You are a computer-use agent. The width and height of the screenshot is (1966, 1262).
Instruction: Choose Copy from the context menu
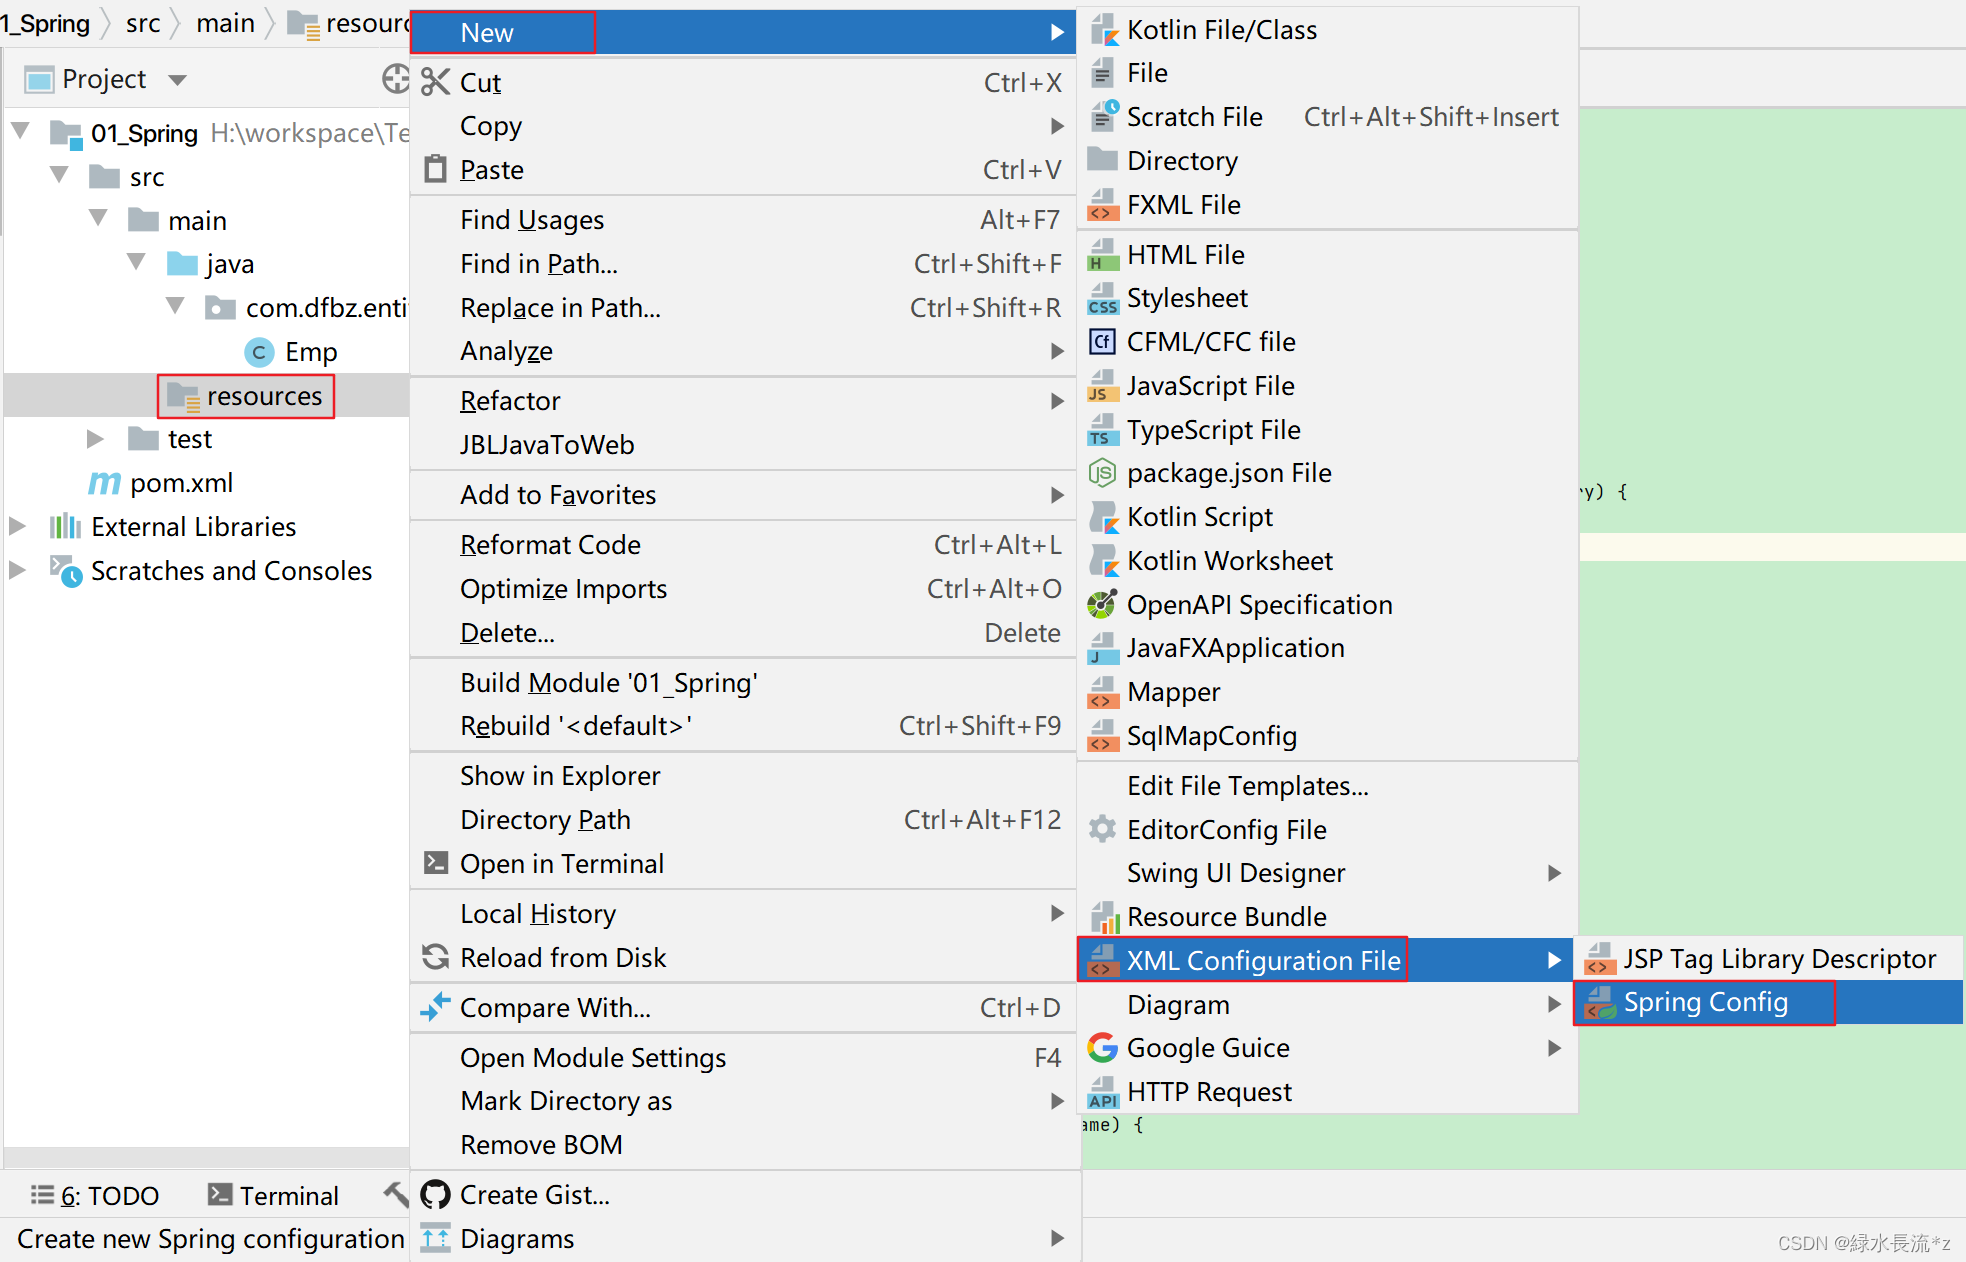[743, 126]
